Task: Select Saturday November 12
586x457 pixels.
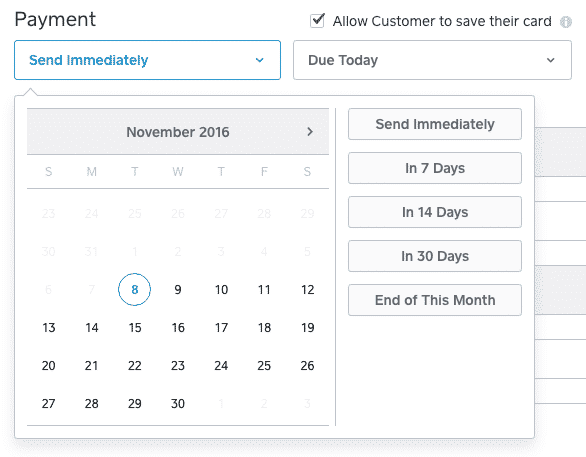Action: pyautogui.click(x=308, y=290)
